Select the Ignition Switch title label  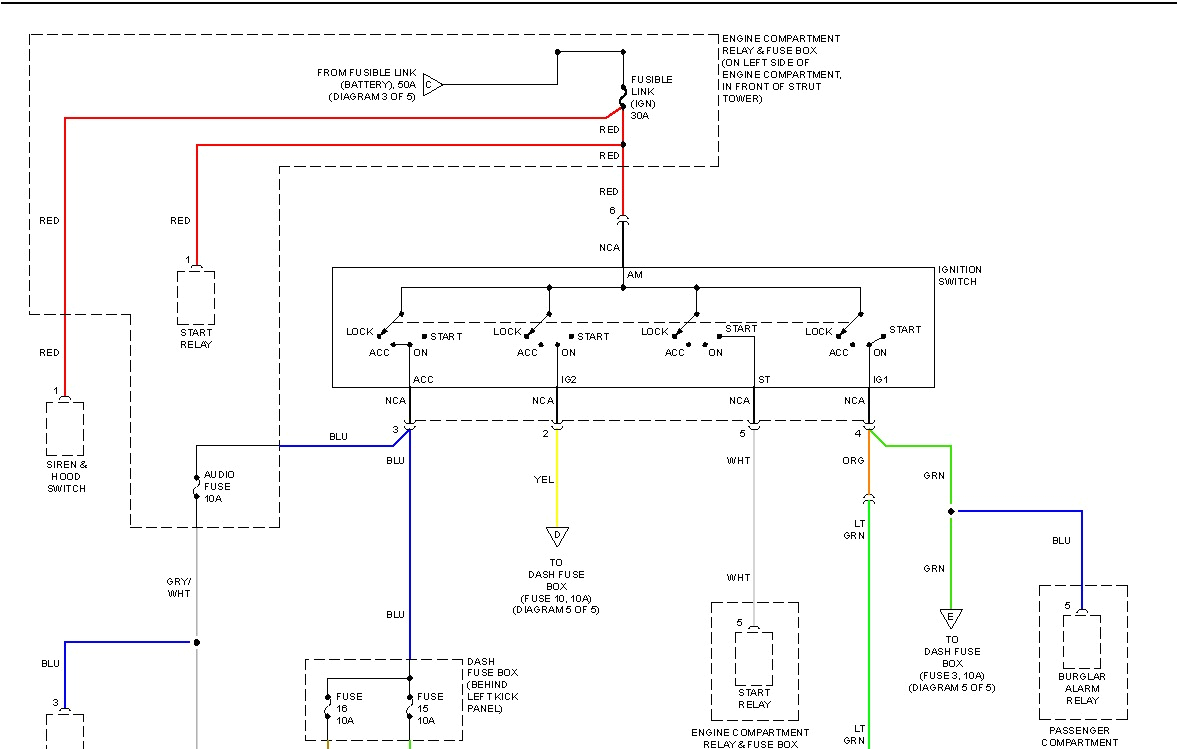(959, 275)
